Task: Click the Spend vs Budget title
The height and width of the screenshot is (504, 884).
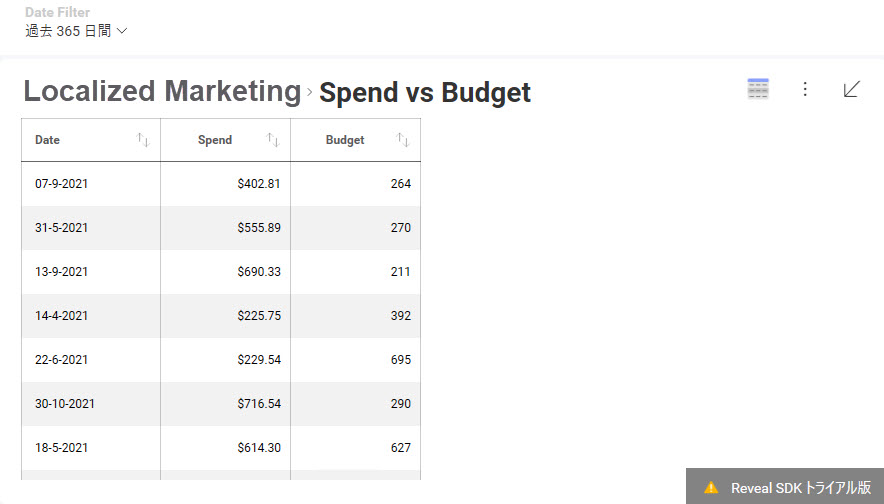Action: [x=425, y=93]
